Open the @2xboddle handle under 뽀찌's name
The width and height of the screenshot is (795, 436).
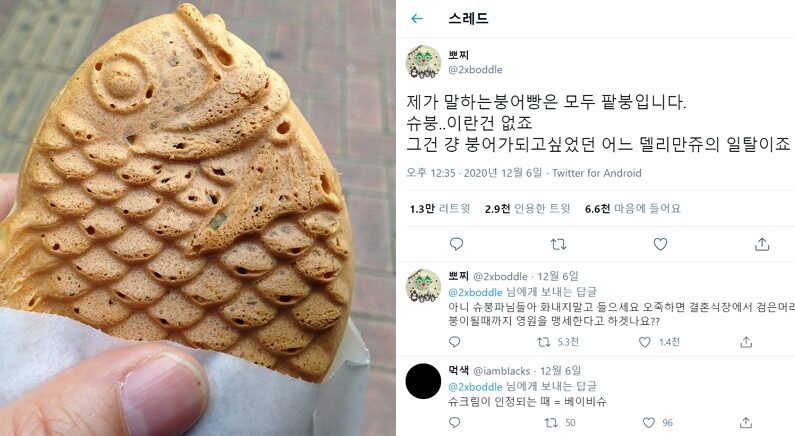pos(475,70)
